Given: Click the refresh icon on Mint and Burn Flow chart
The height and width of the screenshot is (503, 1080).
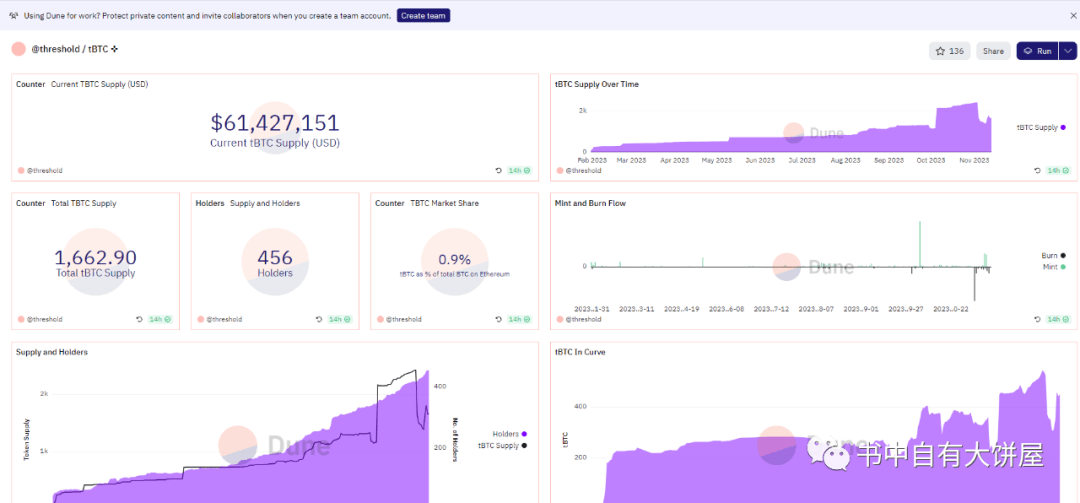Looking at the screenshot, I should coord(1038,319).
